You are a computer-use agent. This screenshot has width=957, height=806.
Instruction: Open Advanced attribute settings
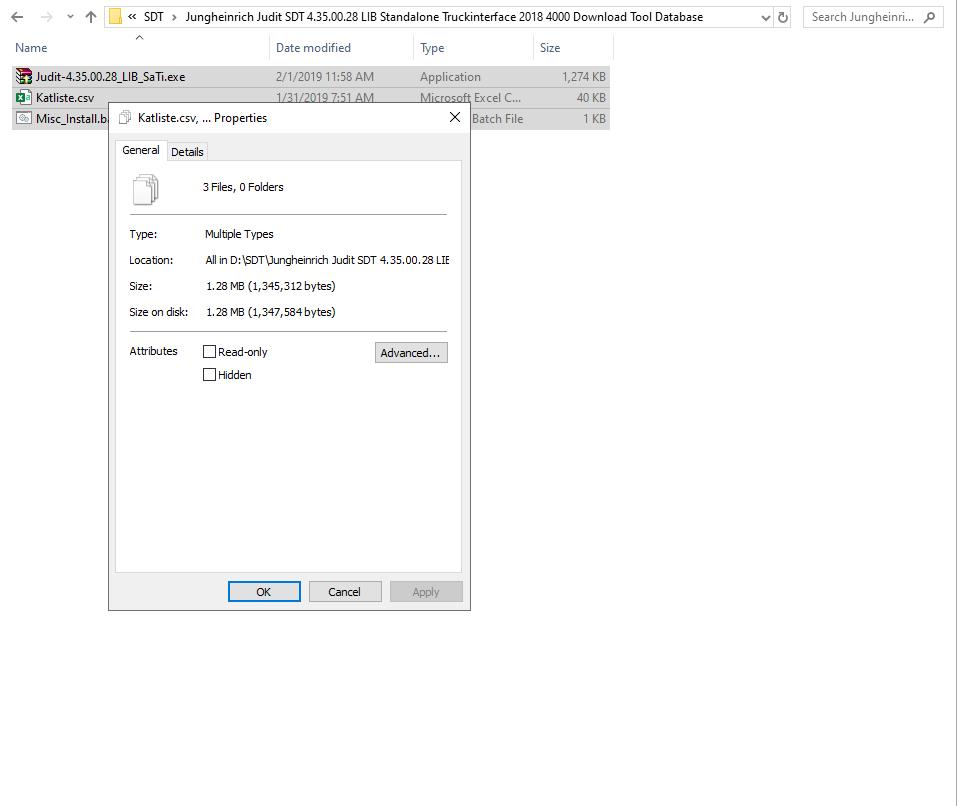coord(411,352)
